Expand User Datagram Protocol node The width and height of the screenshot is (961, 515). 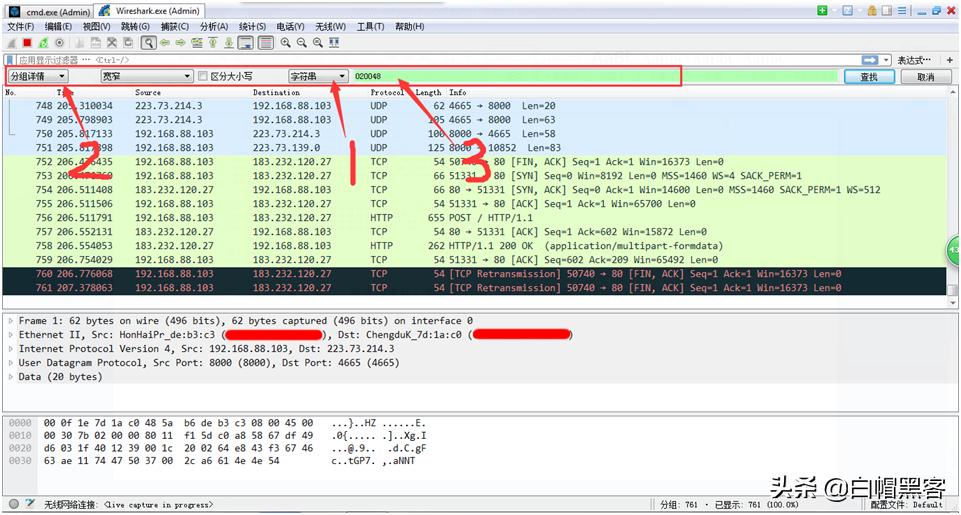click(10, 363)
